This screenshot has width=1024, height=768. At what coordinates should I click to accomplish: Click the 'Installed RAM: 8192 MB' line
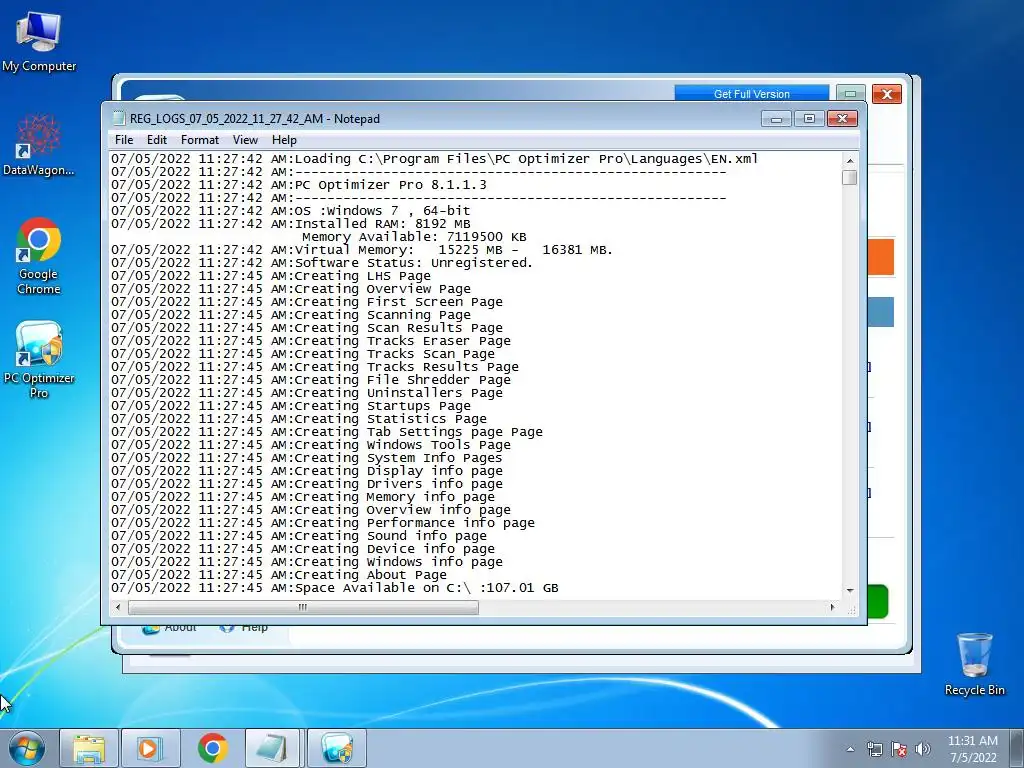tap(291, 224)
